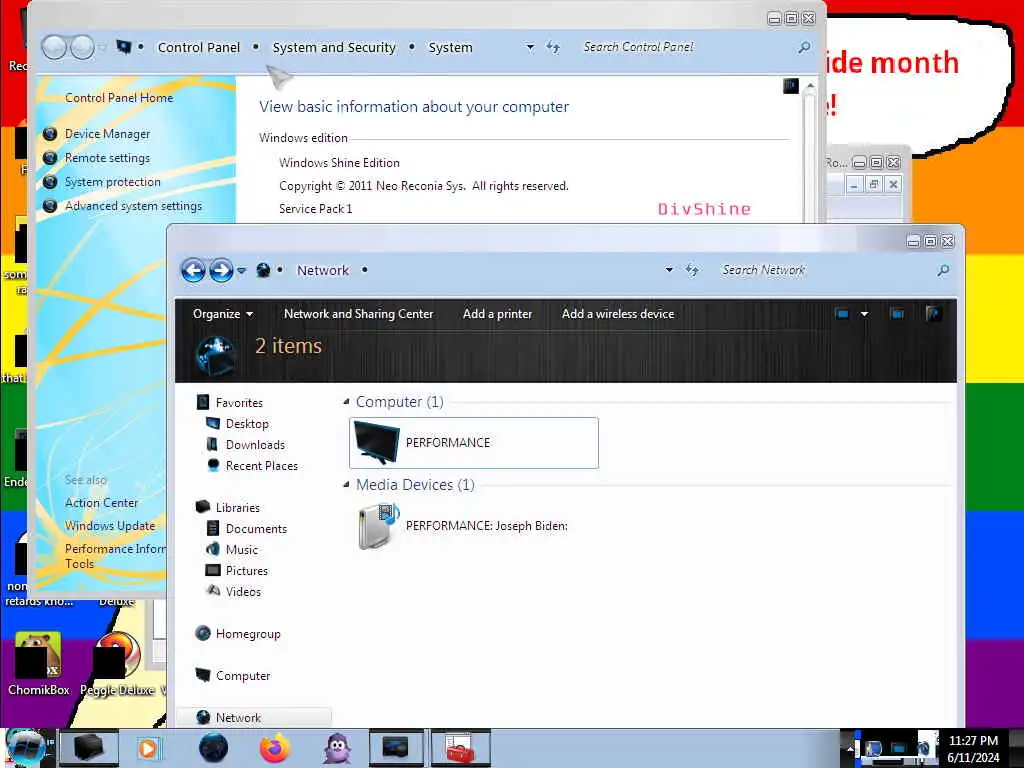Click System breadcrumb in Control Panel
1024x768 pixels.
450,48
